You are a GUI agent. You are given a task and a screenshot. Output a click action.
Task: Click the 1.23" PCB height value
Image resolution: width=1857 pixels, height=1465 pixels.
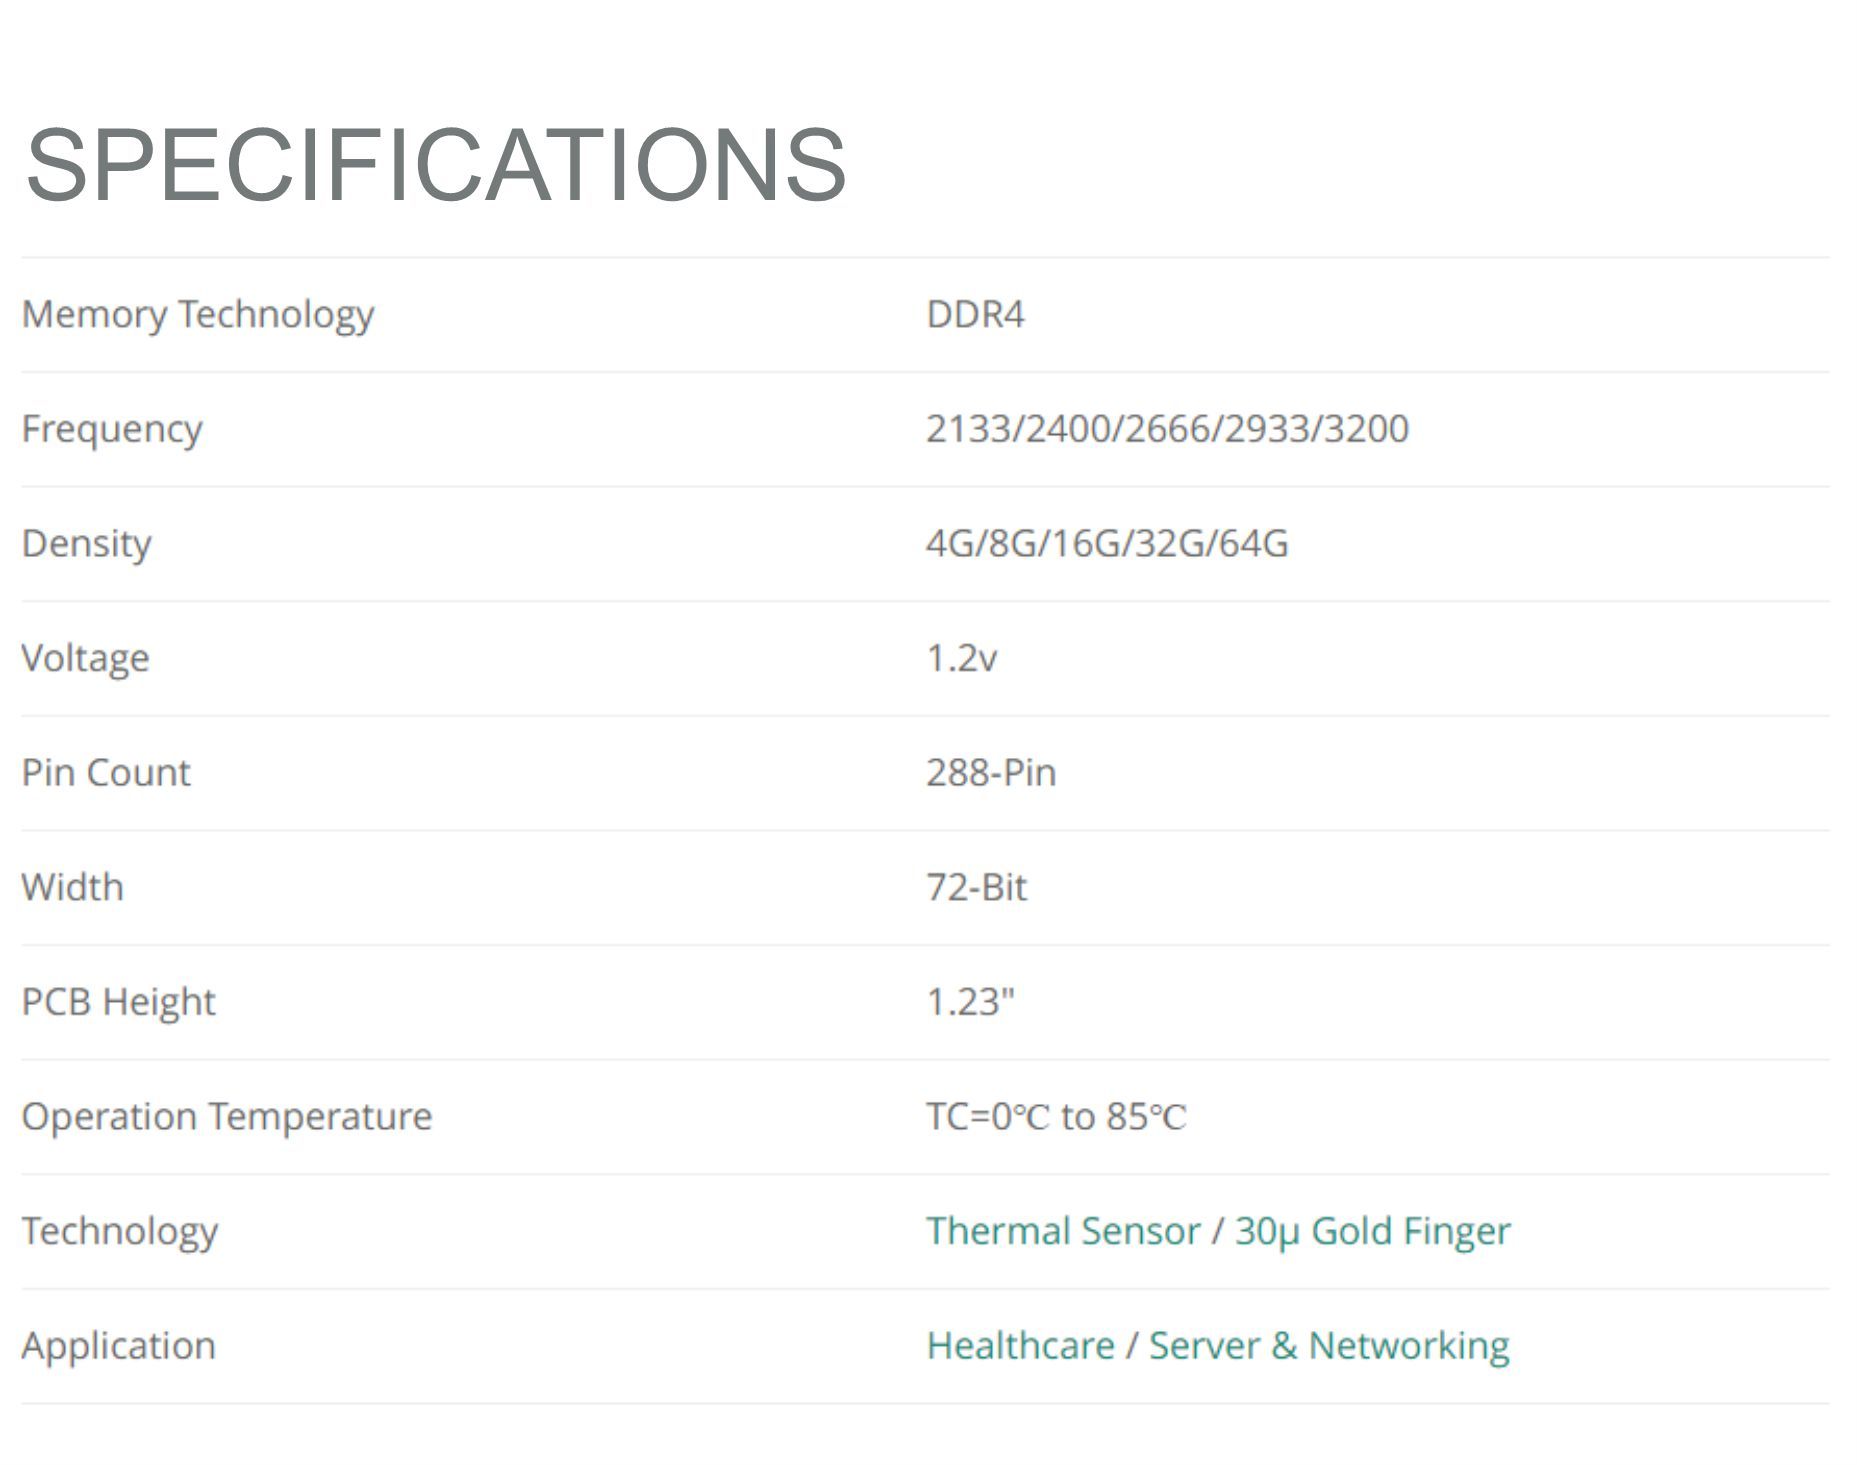(x=970, y=1001)
